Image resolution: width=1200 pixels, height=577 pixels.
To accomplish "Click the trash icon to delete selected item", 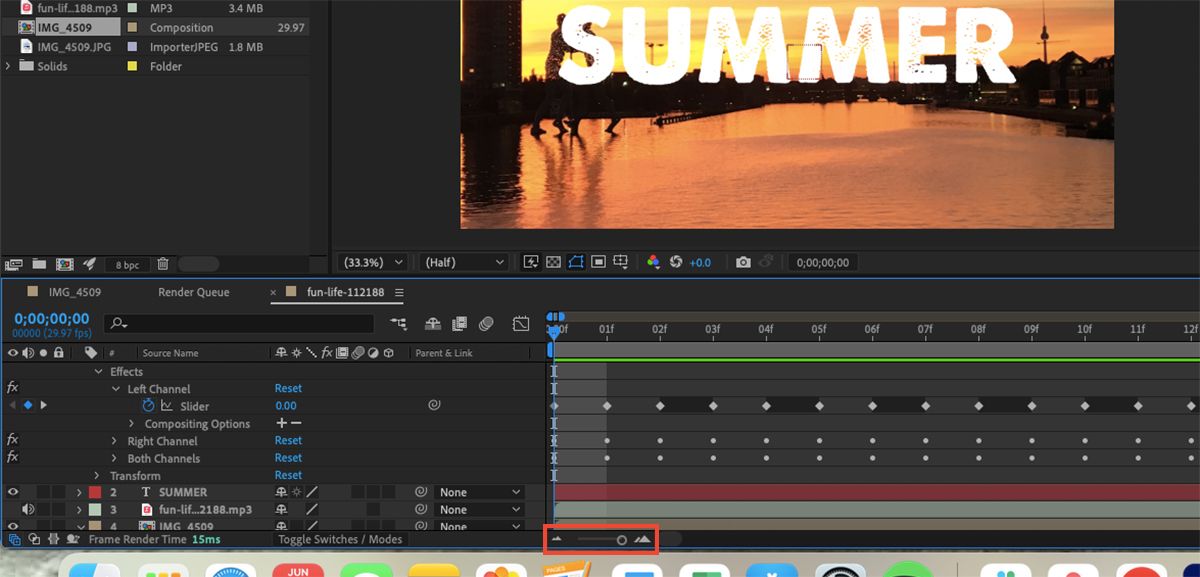I will click(162, 264).
